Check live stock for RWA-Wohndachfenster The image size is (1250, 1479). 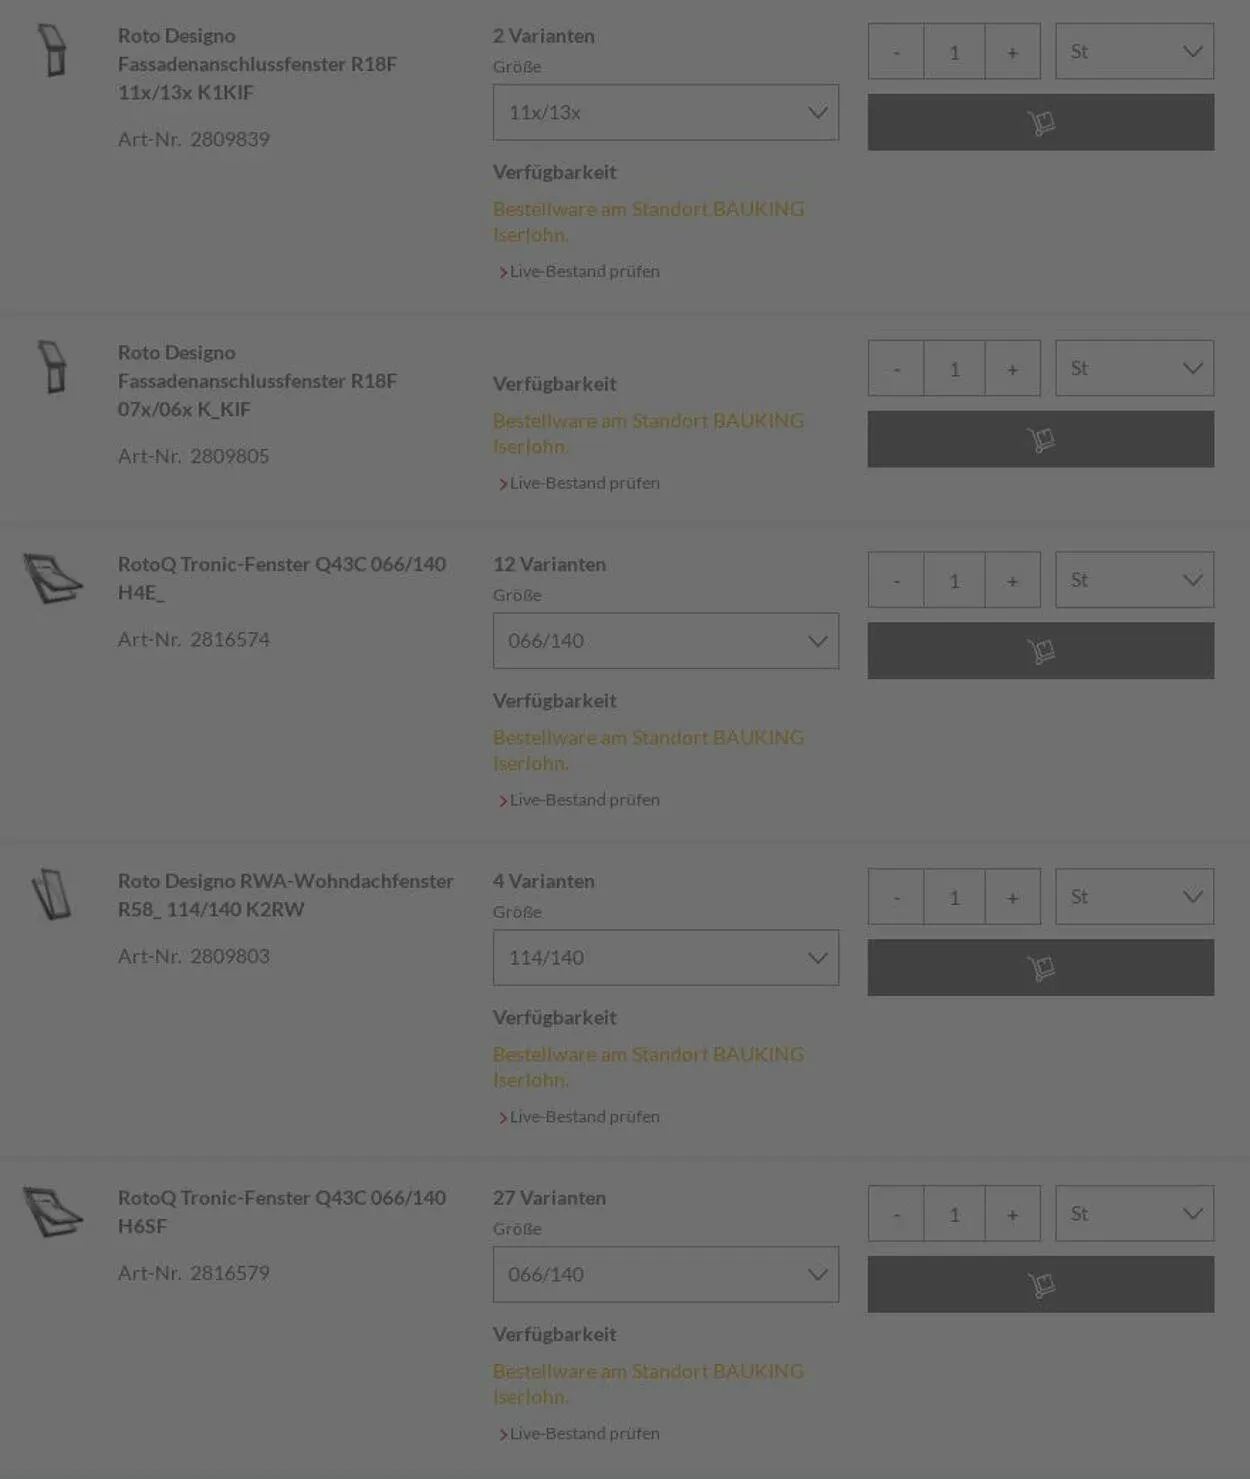point(584,1117)
